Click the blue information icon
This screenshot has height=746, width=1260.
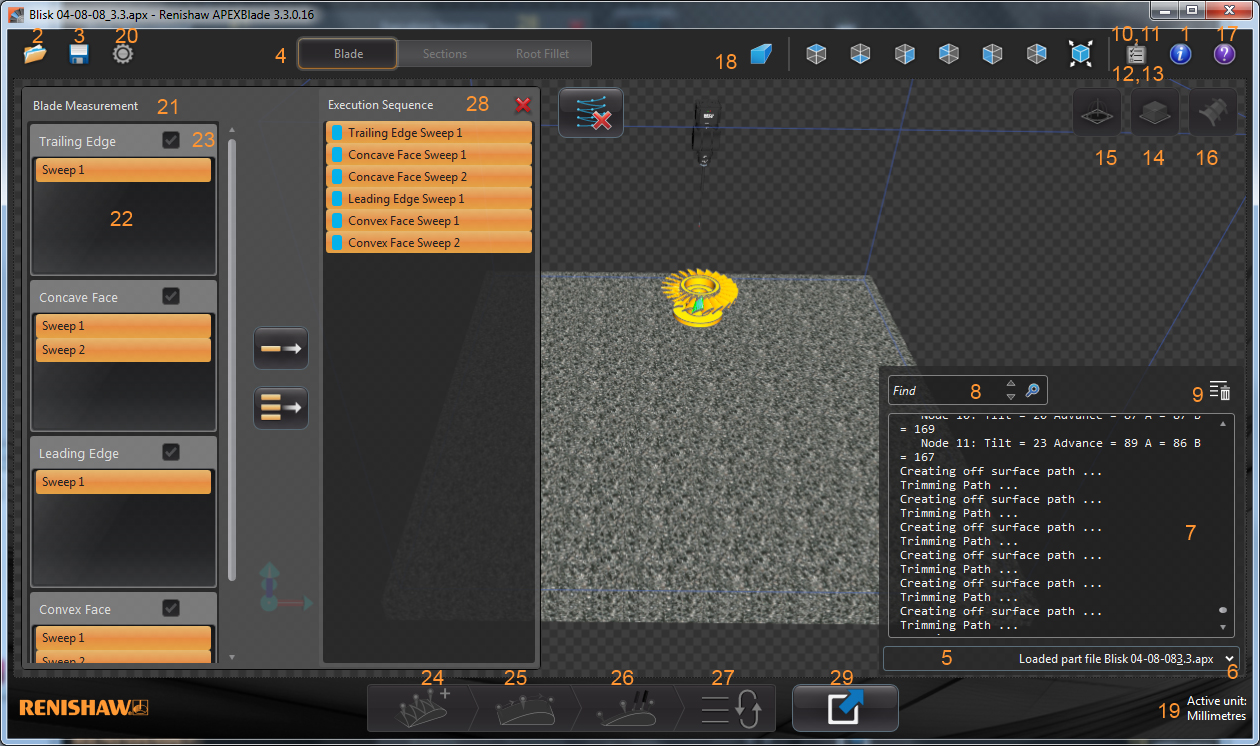coord(1180,54)
